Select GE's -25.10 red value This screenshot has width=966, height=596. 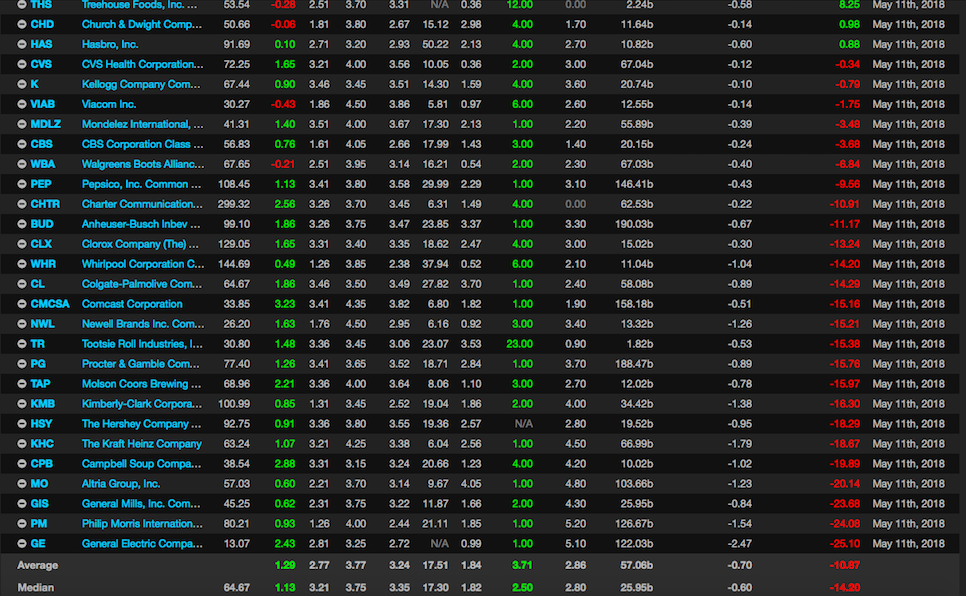pyautogui.click(x=844, y=544)
